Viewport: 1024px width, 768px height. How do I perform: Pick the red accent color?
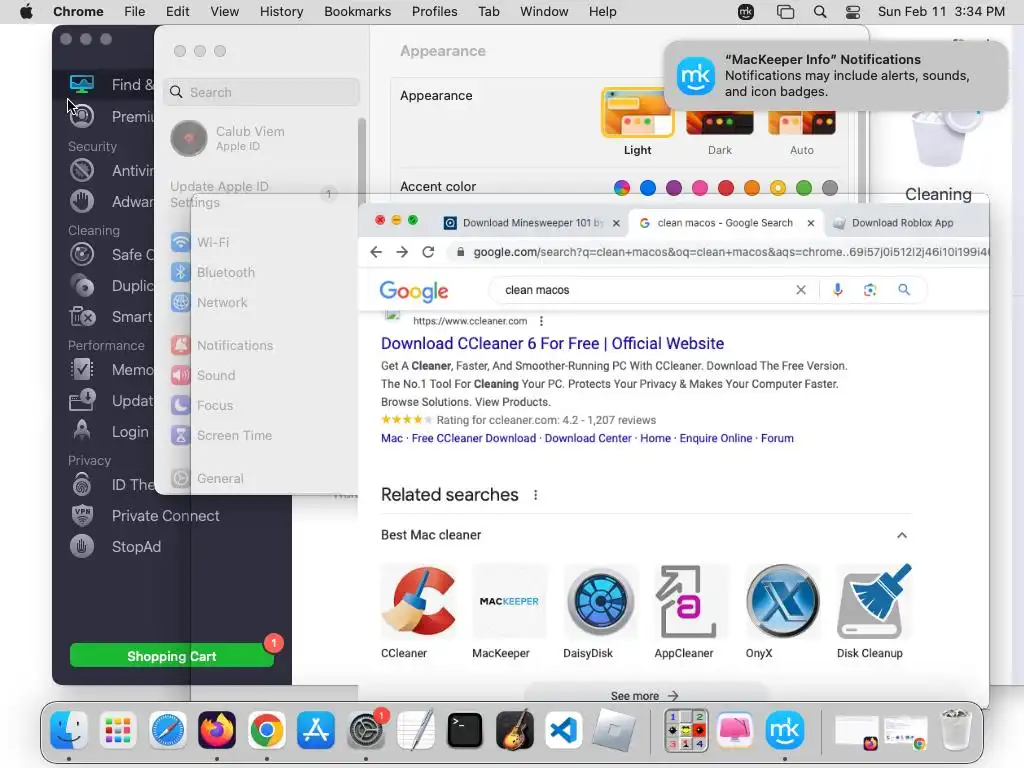(x=726, y=188)
